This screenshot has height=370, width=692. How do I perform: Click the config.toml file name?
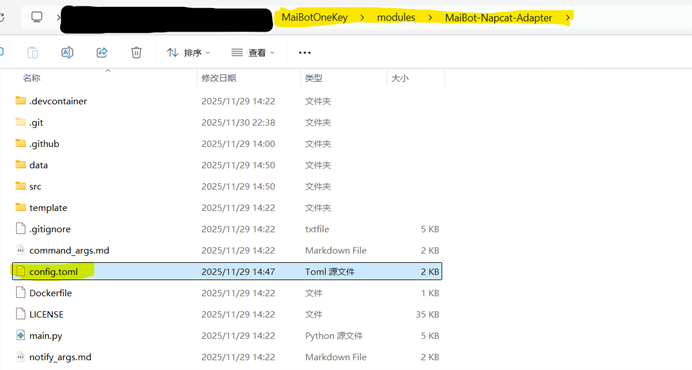click(53, 272)
